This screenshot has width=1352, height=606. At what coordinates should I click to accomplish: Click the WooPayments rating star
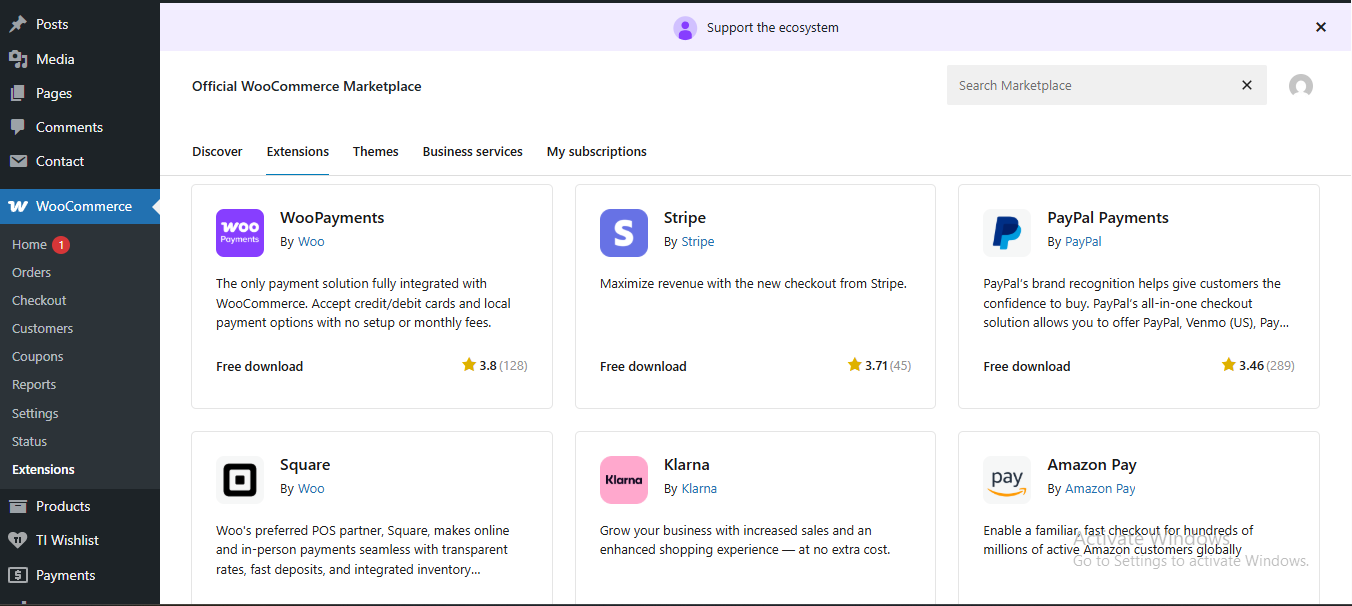pyautogui.click(x=469, y=365)
